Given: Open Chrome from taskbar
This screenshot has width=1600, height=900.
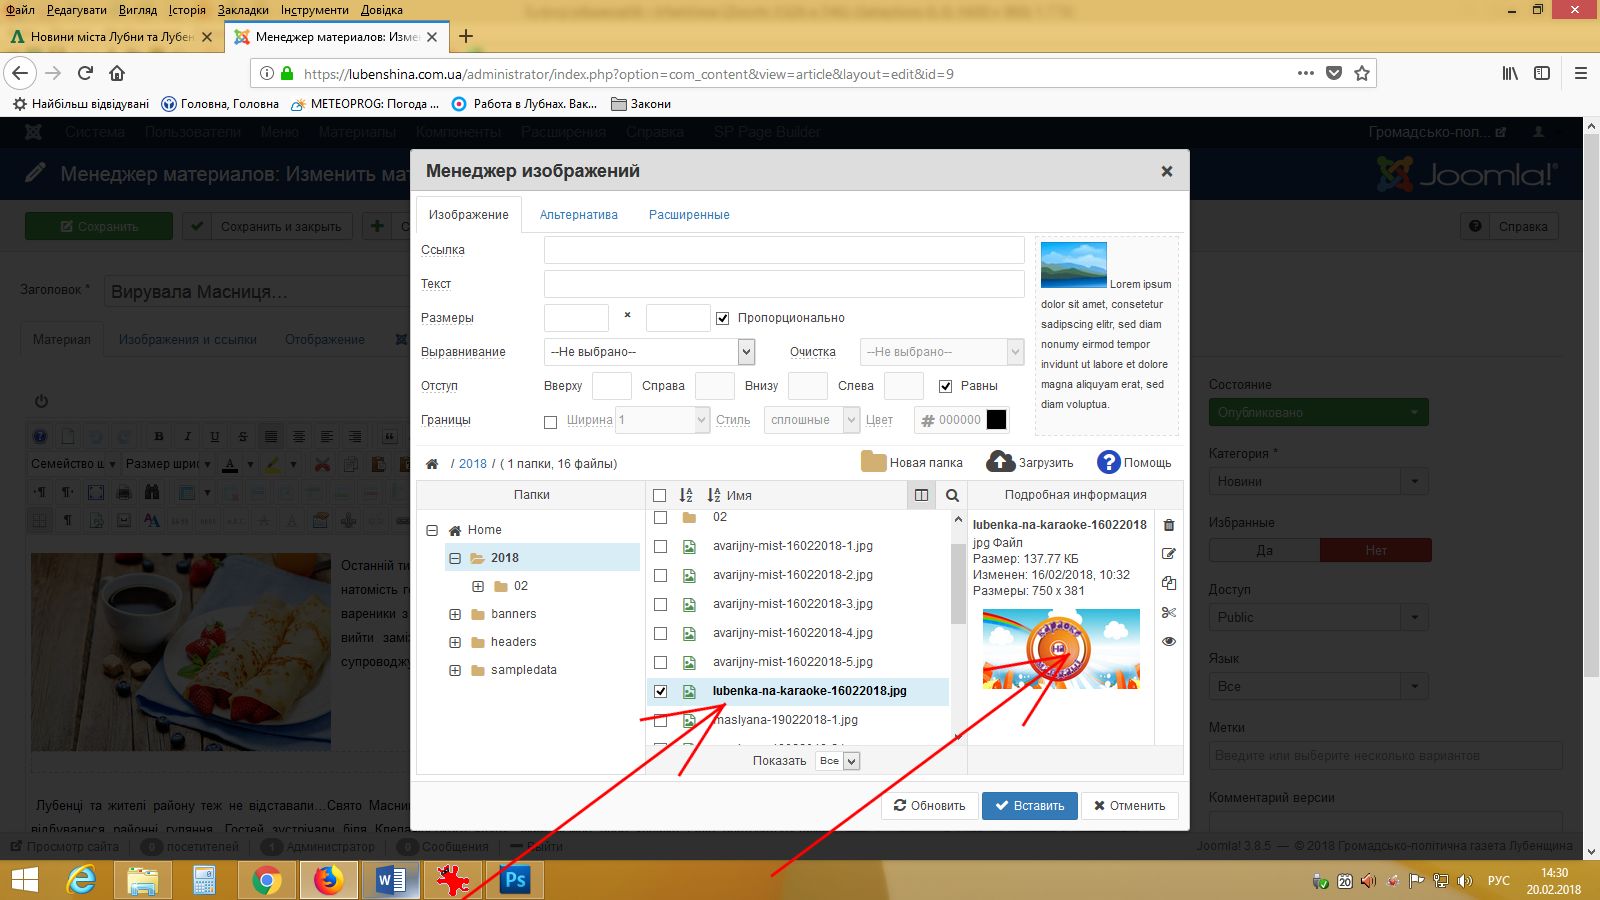Looking at the screenshot, I should tap(266, 880).
